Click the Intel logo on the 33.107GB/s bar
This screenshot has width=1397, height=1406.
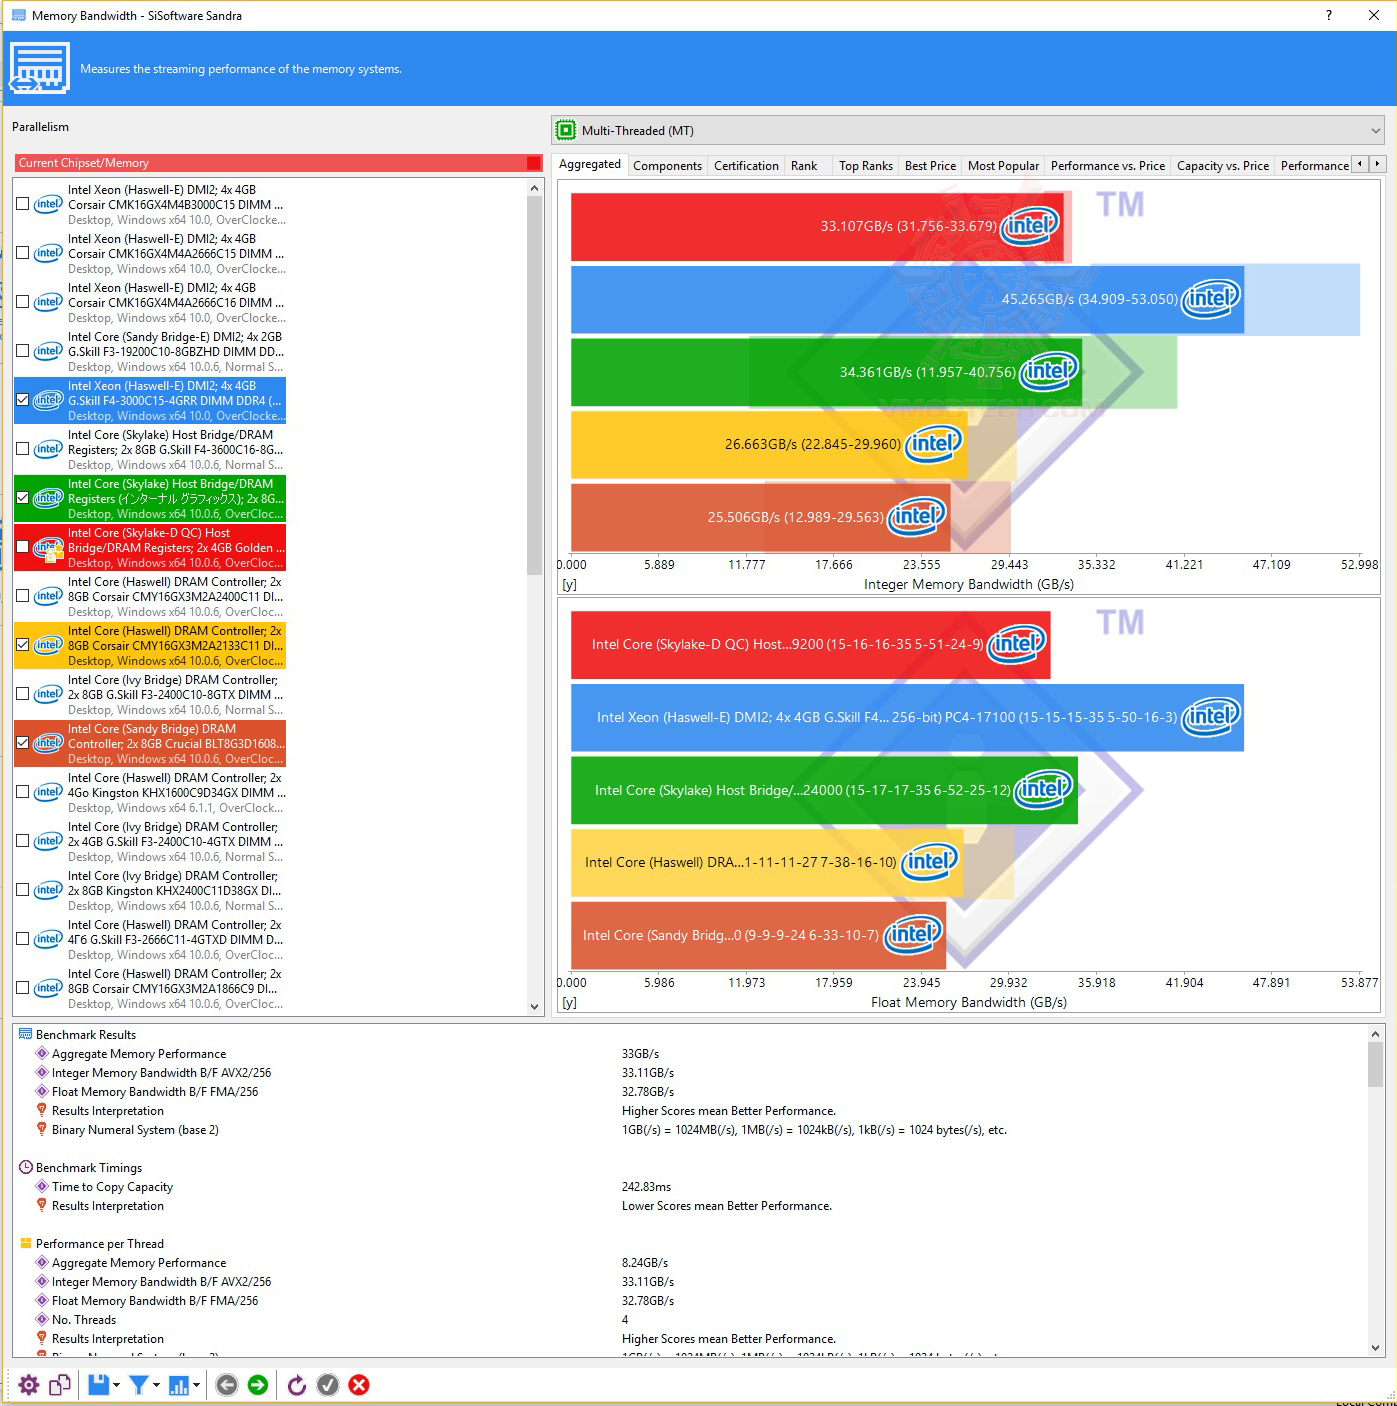coord(1029,226)
